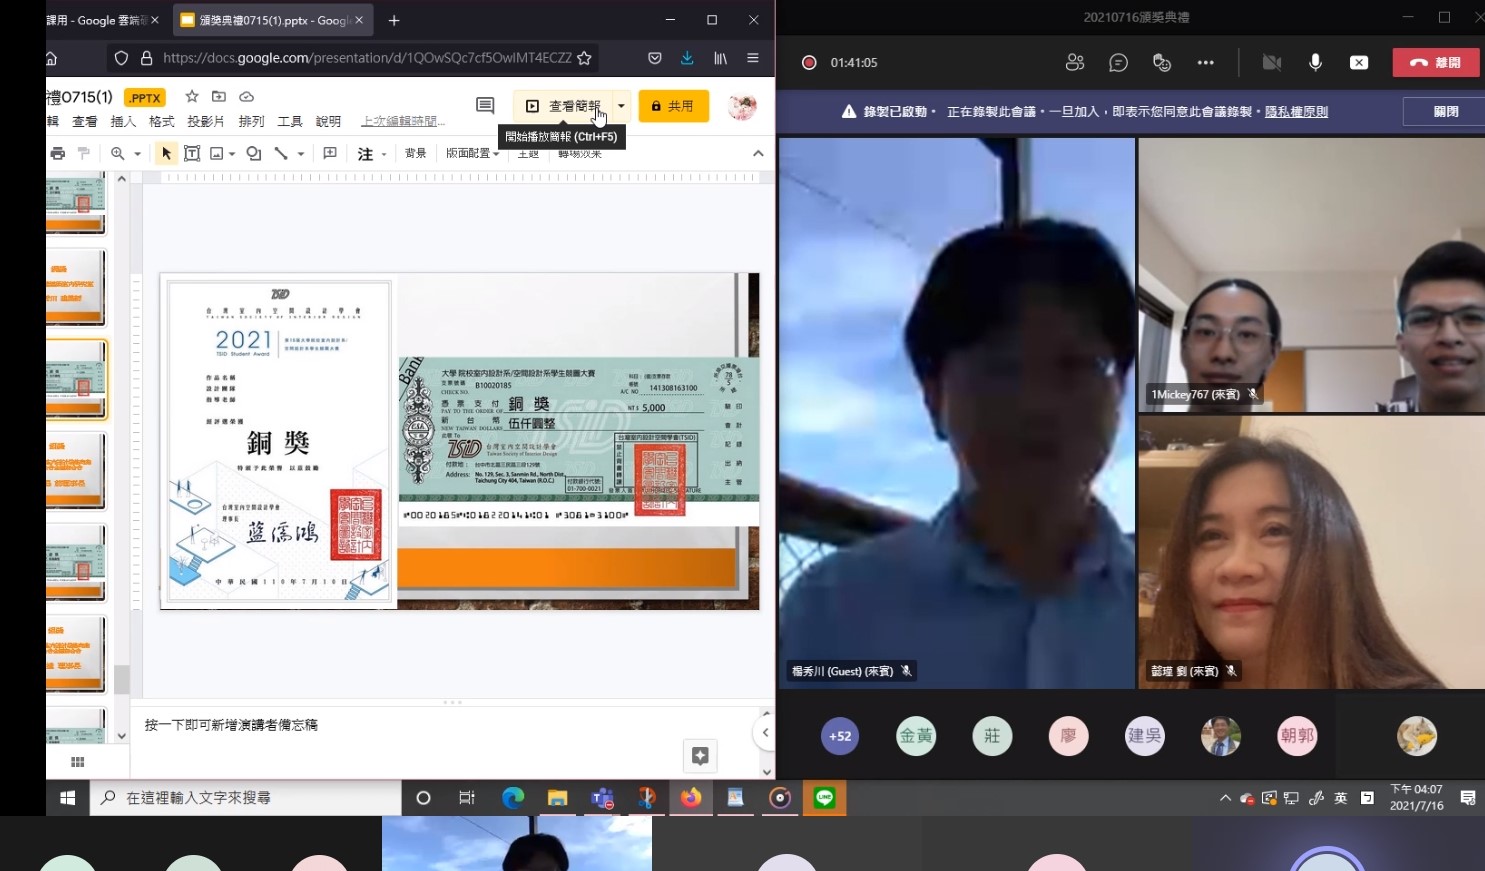Open the 版面配置 layout dropdown
Viewport: 1485px width, 871px height.
pyautogui.click(x=472, y=153)
